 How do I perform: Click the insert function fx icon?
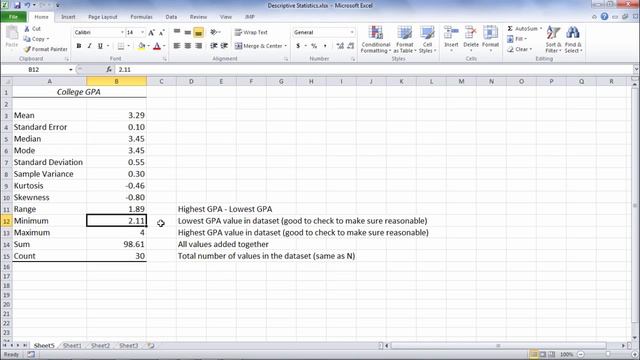pyautogui.click(x=109, y=69)
